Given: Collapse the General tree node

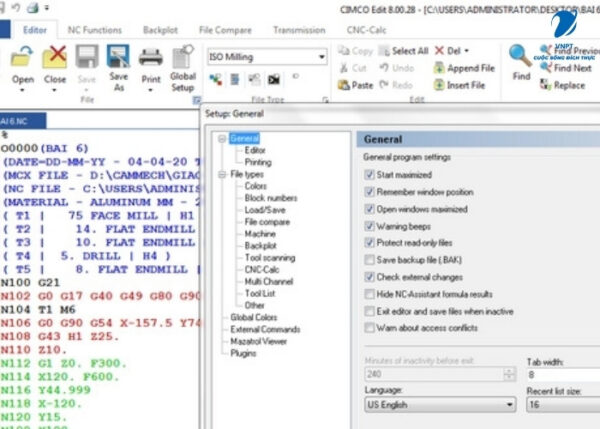Looking at the screenshot, I should click(x=222, y=139).
